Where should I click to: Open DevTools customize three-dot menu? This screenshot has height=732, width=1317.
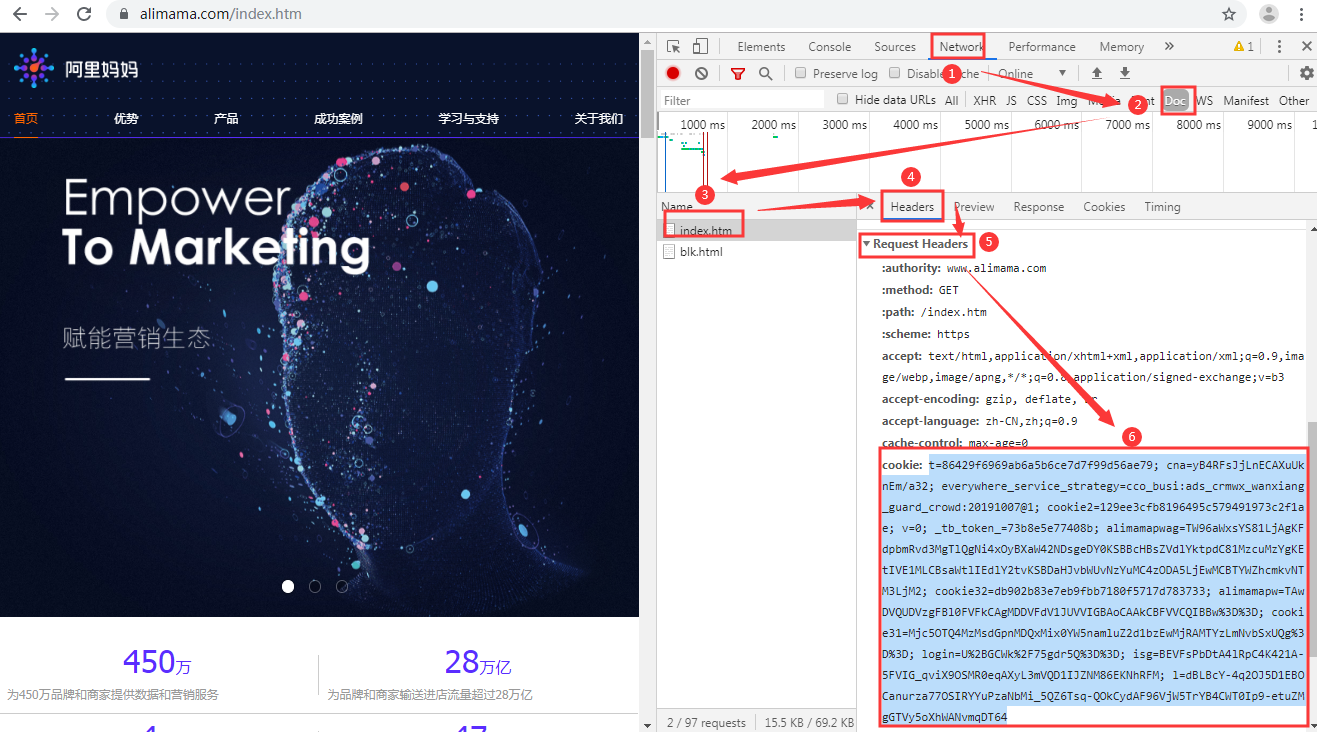click(x=1278, y=46)
